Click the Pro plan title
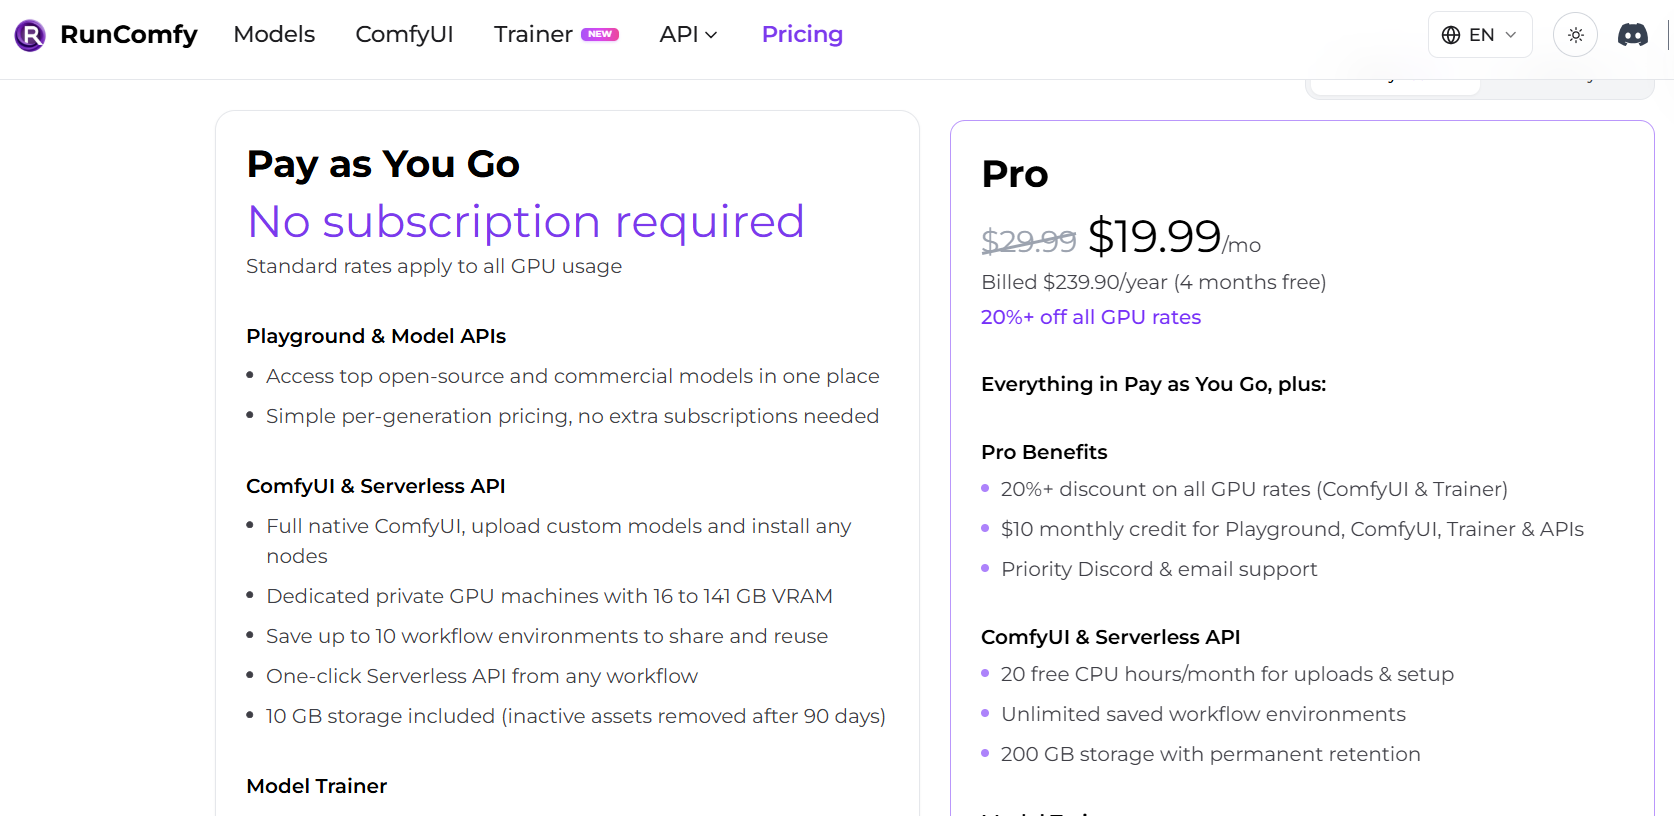Image resolution: width=1674 pixels, height=816 pixels. [x=1014, y=174]
